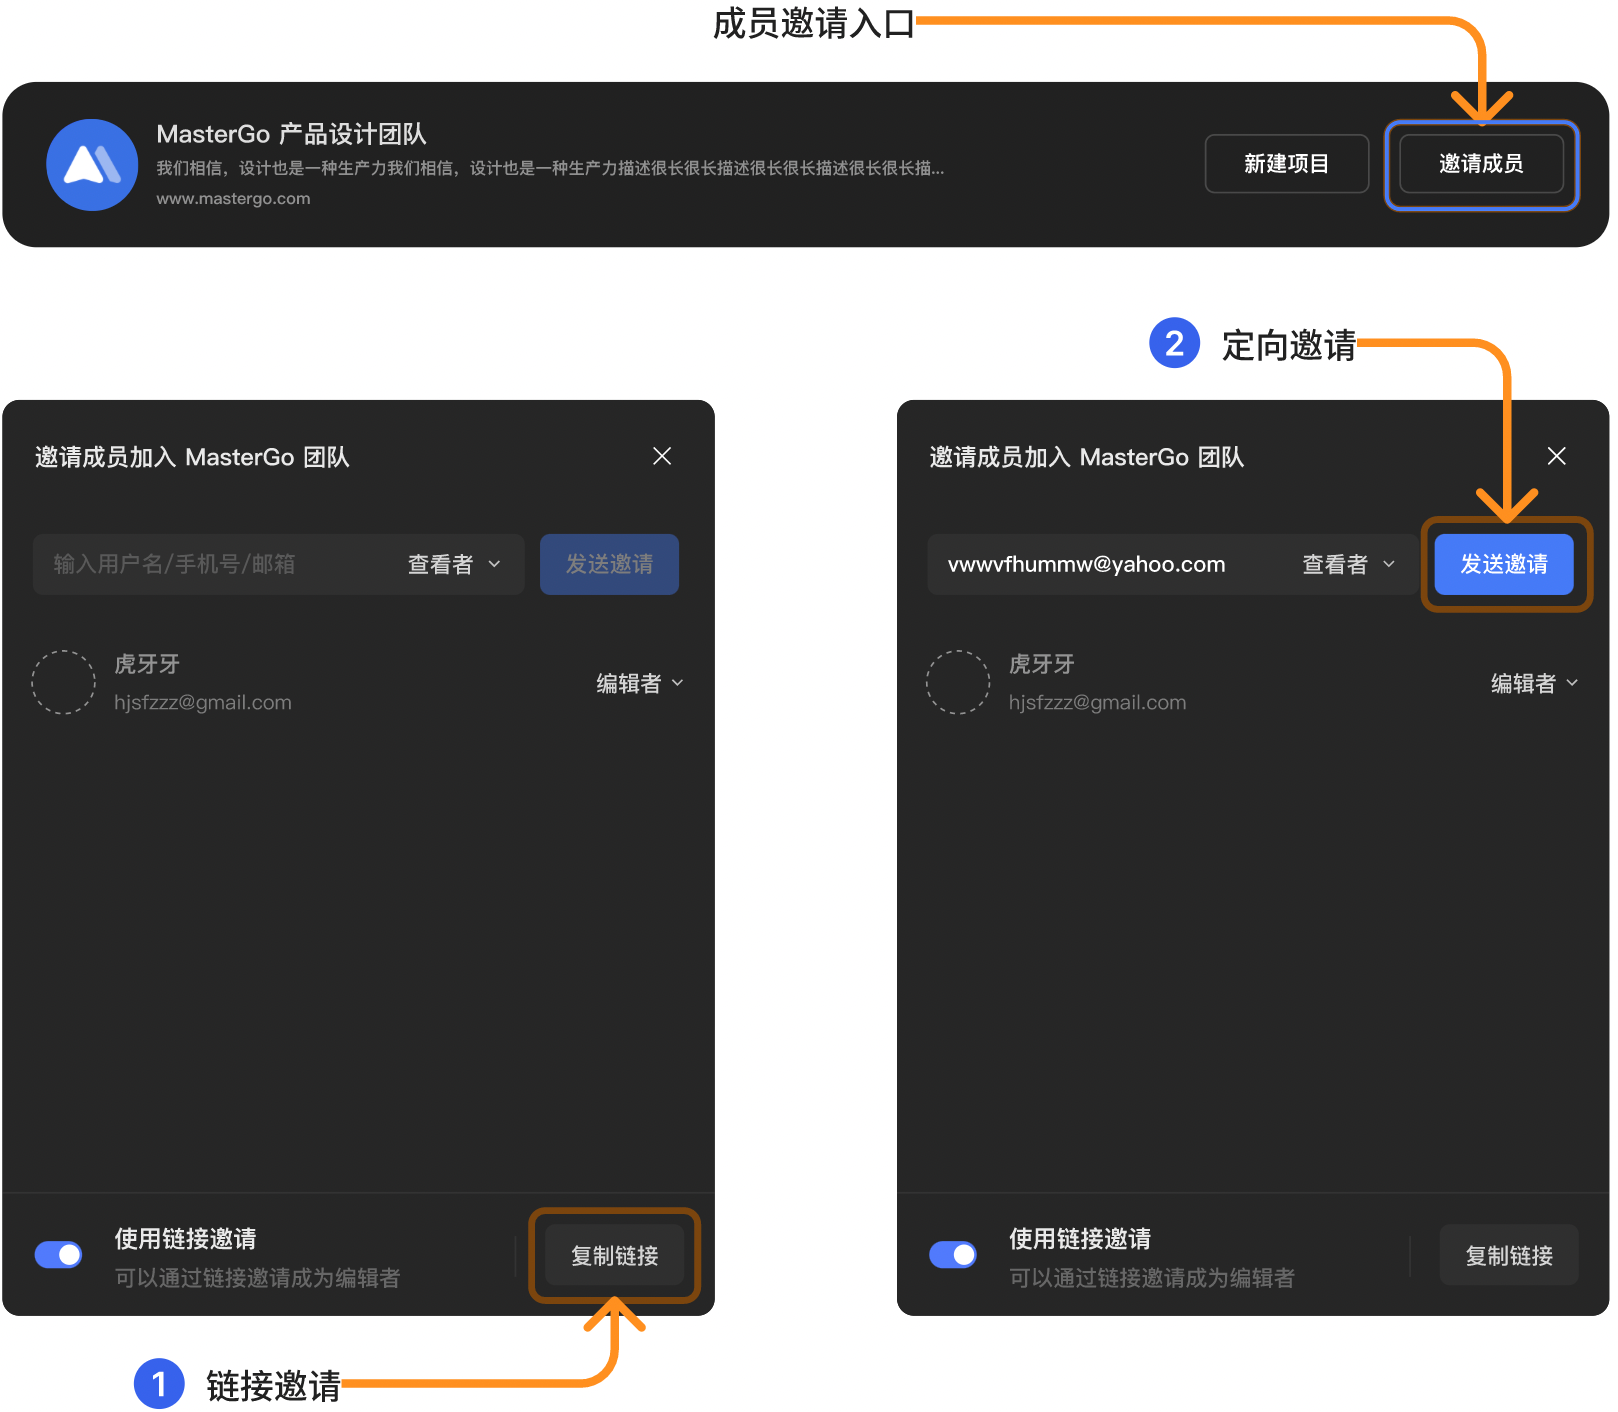Click 可以通过链接邀请成为编辑者 text in right dialog
Screen dimensions: 1618x1412
click(1151, 1278)
